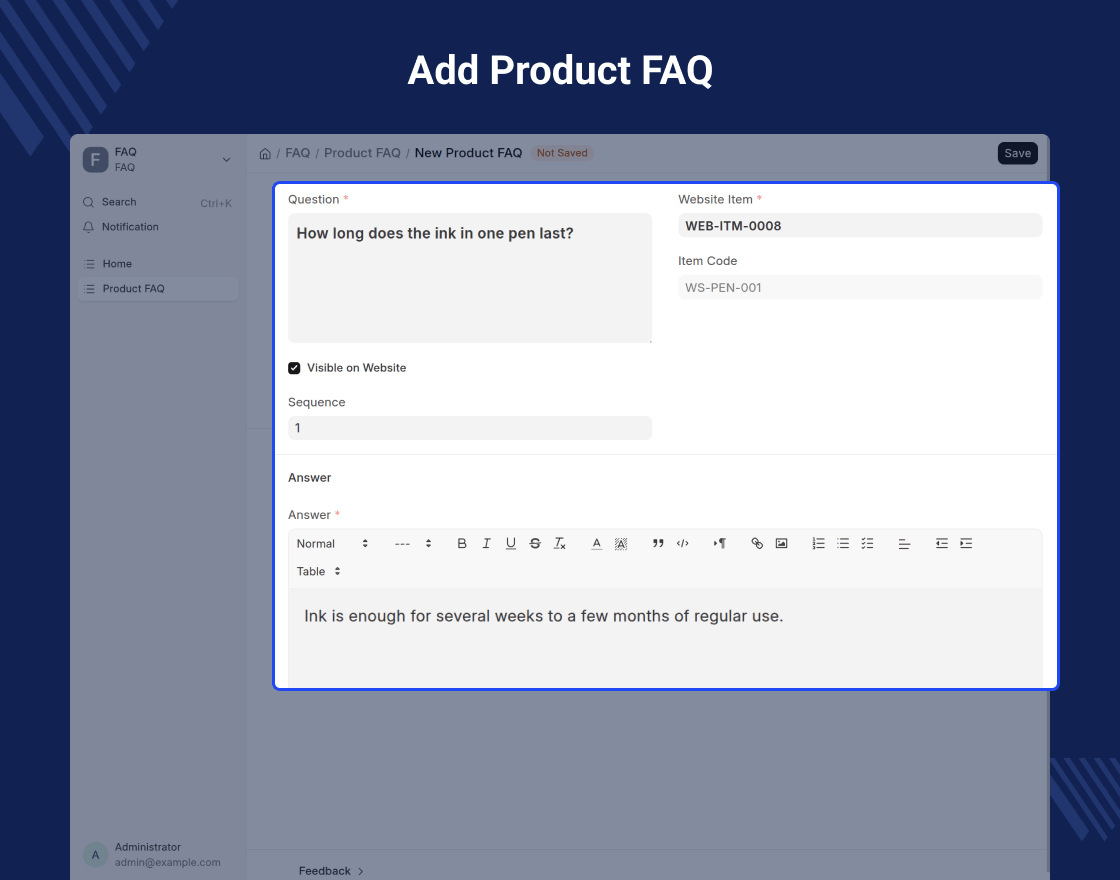The height and width of the screenshot is (880, 1120).
Task: Click the Feedback link
Action: [x=324, y=871]
